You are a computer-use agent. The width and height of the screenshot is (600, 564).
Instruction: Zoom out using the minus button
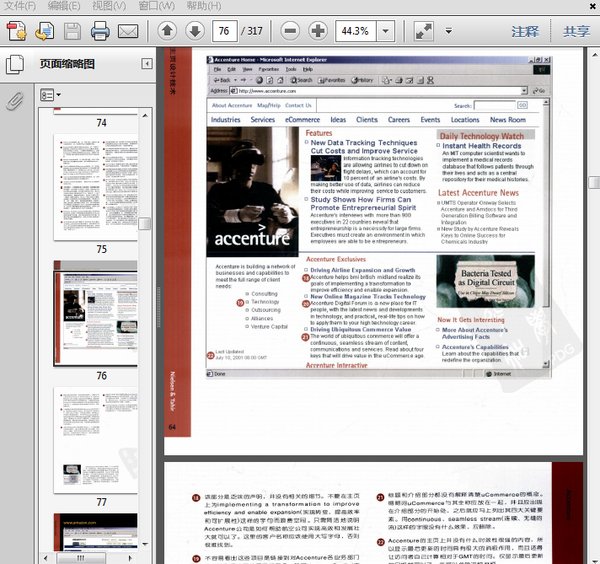pyautogui.click(x=290, y=31)
